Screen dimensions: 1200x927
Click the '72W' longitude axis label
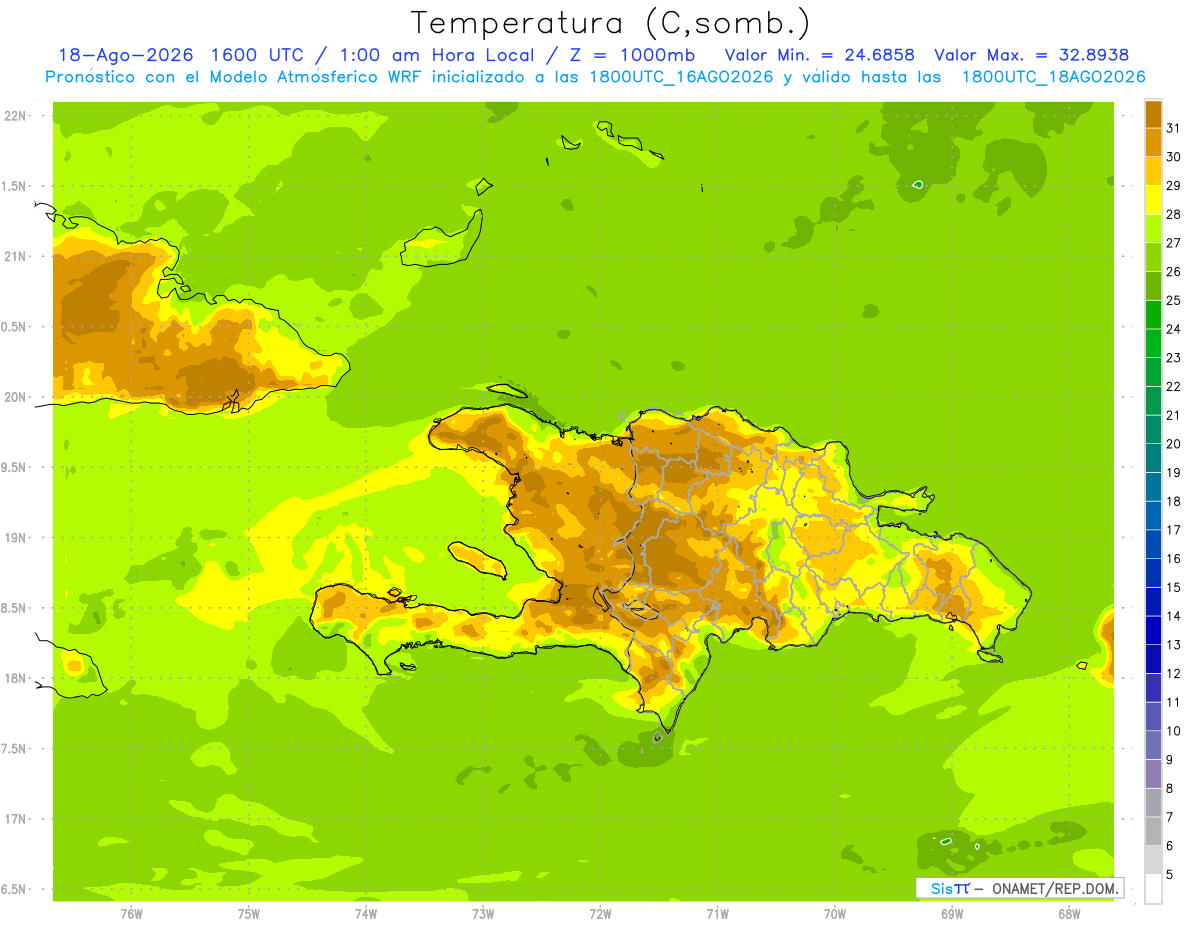coord(600,914)
